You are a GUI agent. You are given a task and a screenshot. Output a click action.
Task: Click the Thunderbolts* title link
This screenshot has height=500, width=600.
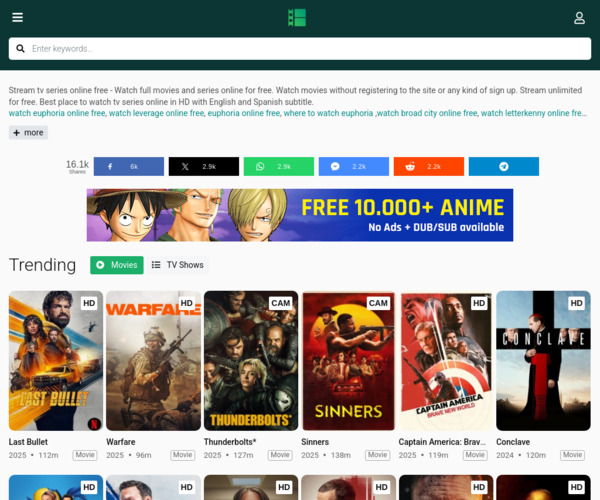(230, 442)
